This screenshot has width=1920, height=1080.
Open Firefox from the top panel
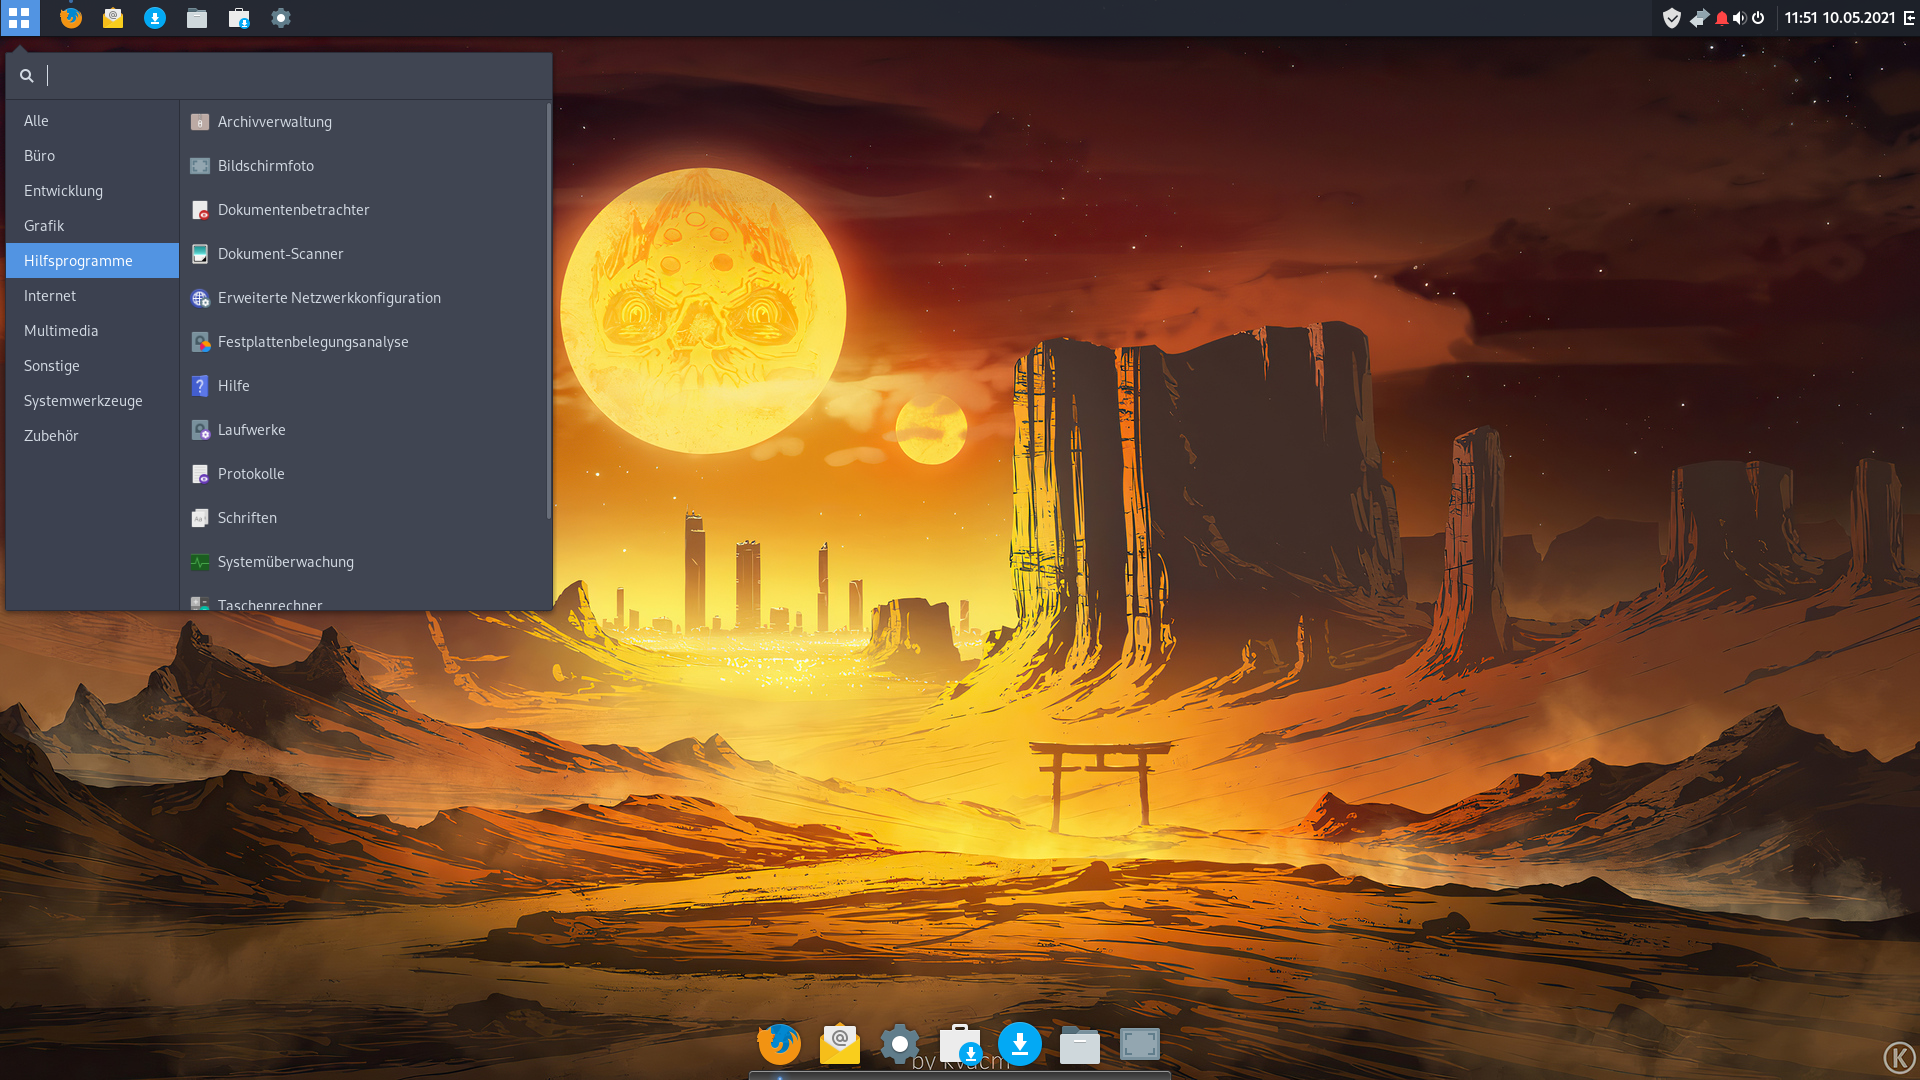point(70,18)
